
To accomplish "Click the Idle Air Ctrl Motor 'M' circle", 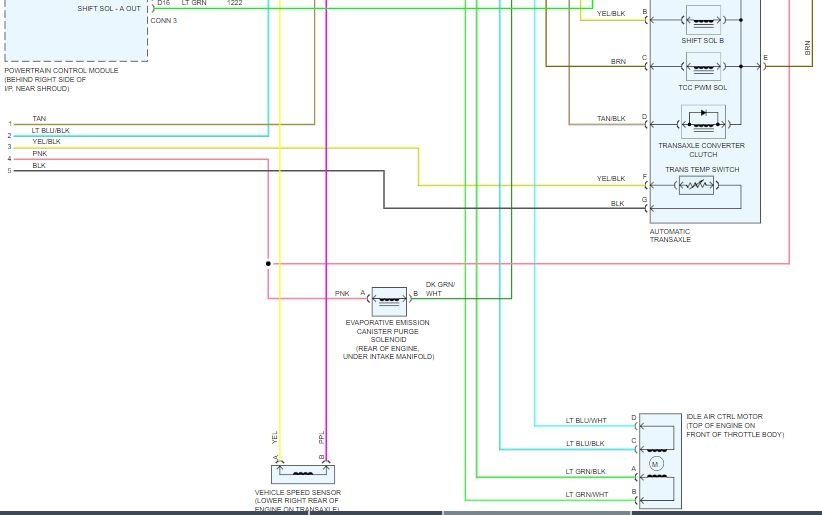I will [656, 464].
